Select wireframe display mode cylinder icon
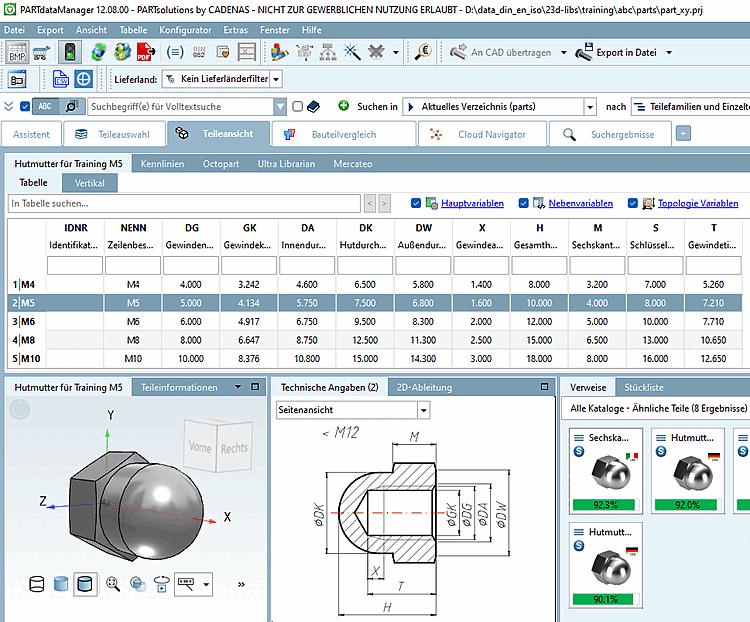Viewport: 750px width, 622px height. pyautogui.click(x=36, y=583)
